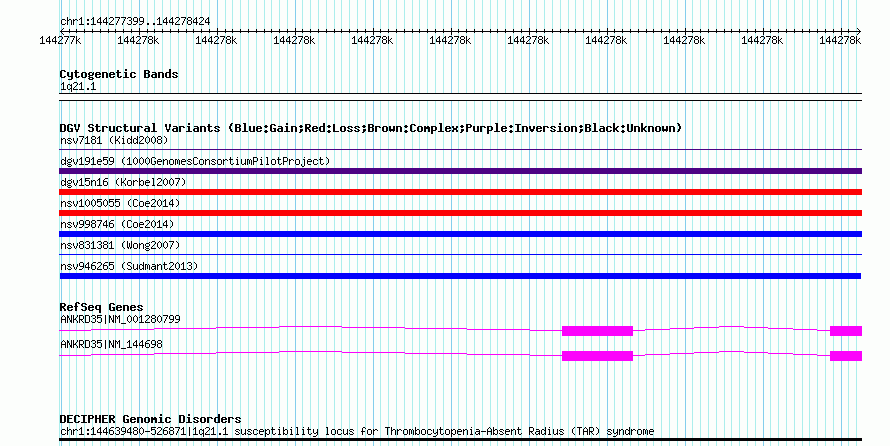Image resolution: width=890 pixels, height=446 pixels.
Task: Click the purple dgv191e59 inversion bar
Action: [460, 171]
